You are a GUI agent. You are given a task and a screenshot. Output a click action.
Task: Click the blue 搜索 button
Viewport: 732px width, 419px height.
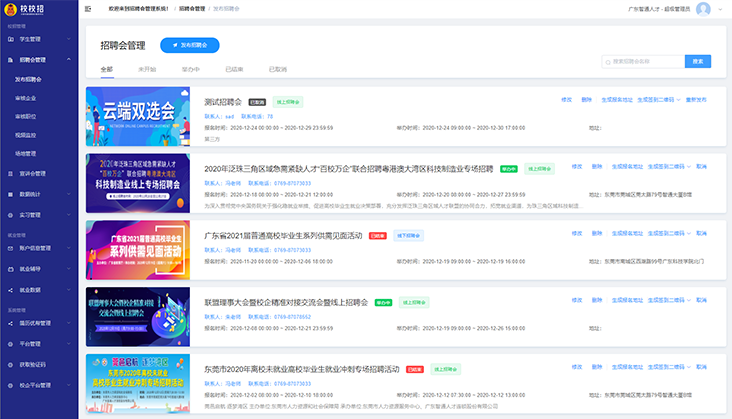[698, 62]
